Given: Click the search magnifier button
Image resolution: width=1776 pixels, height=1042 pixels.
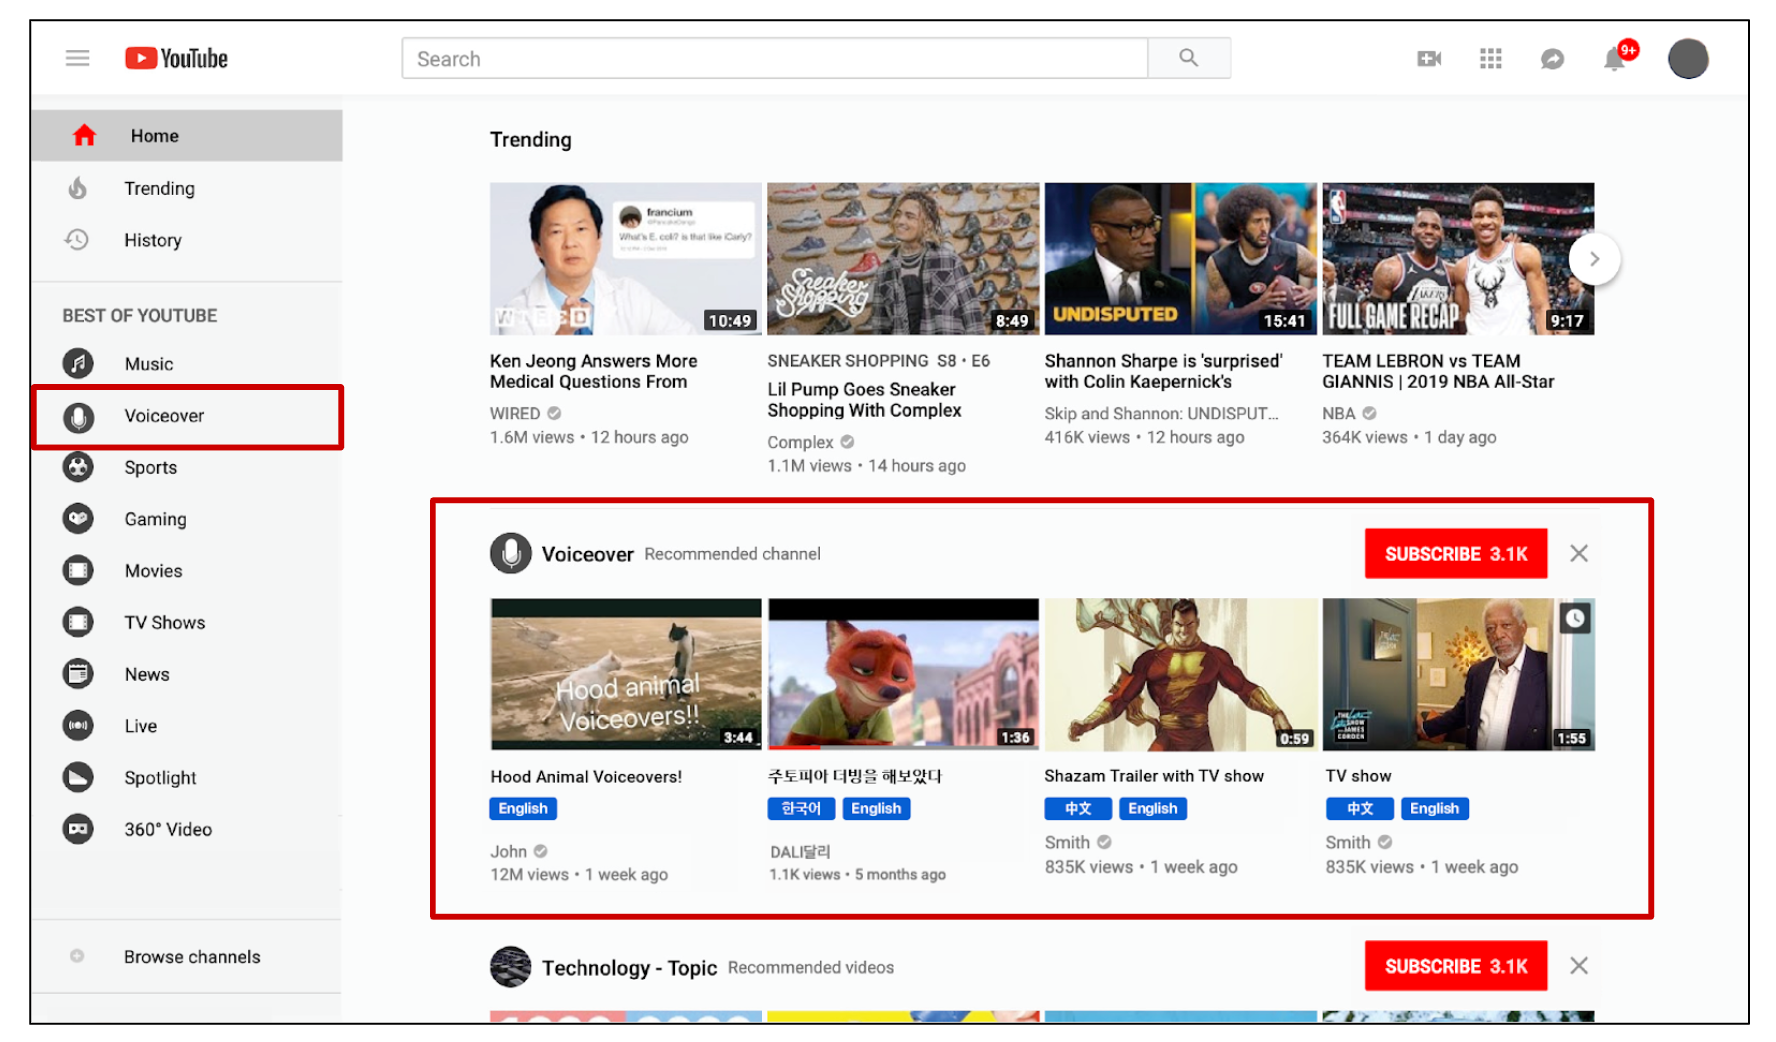Looking at the screenshot, I should click(1188, 58).
